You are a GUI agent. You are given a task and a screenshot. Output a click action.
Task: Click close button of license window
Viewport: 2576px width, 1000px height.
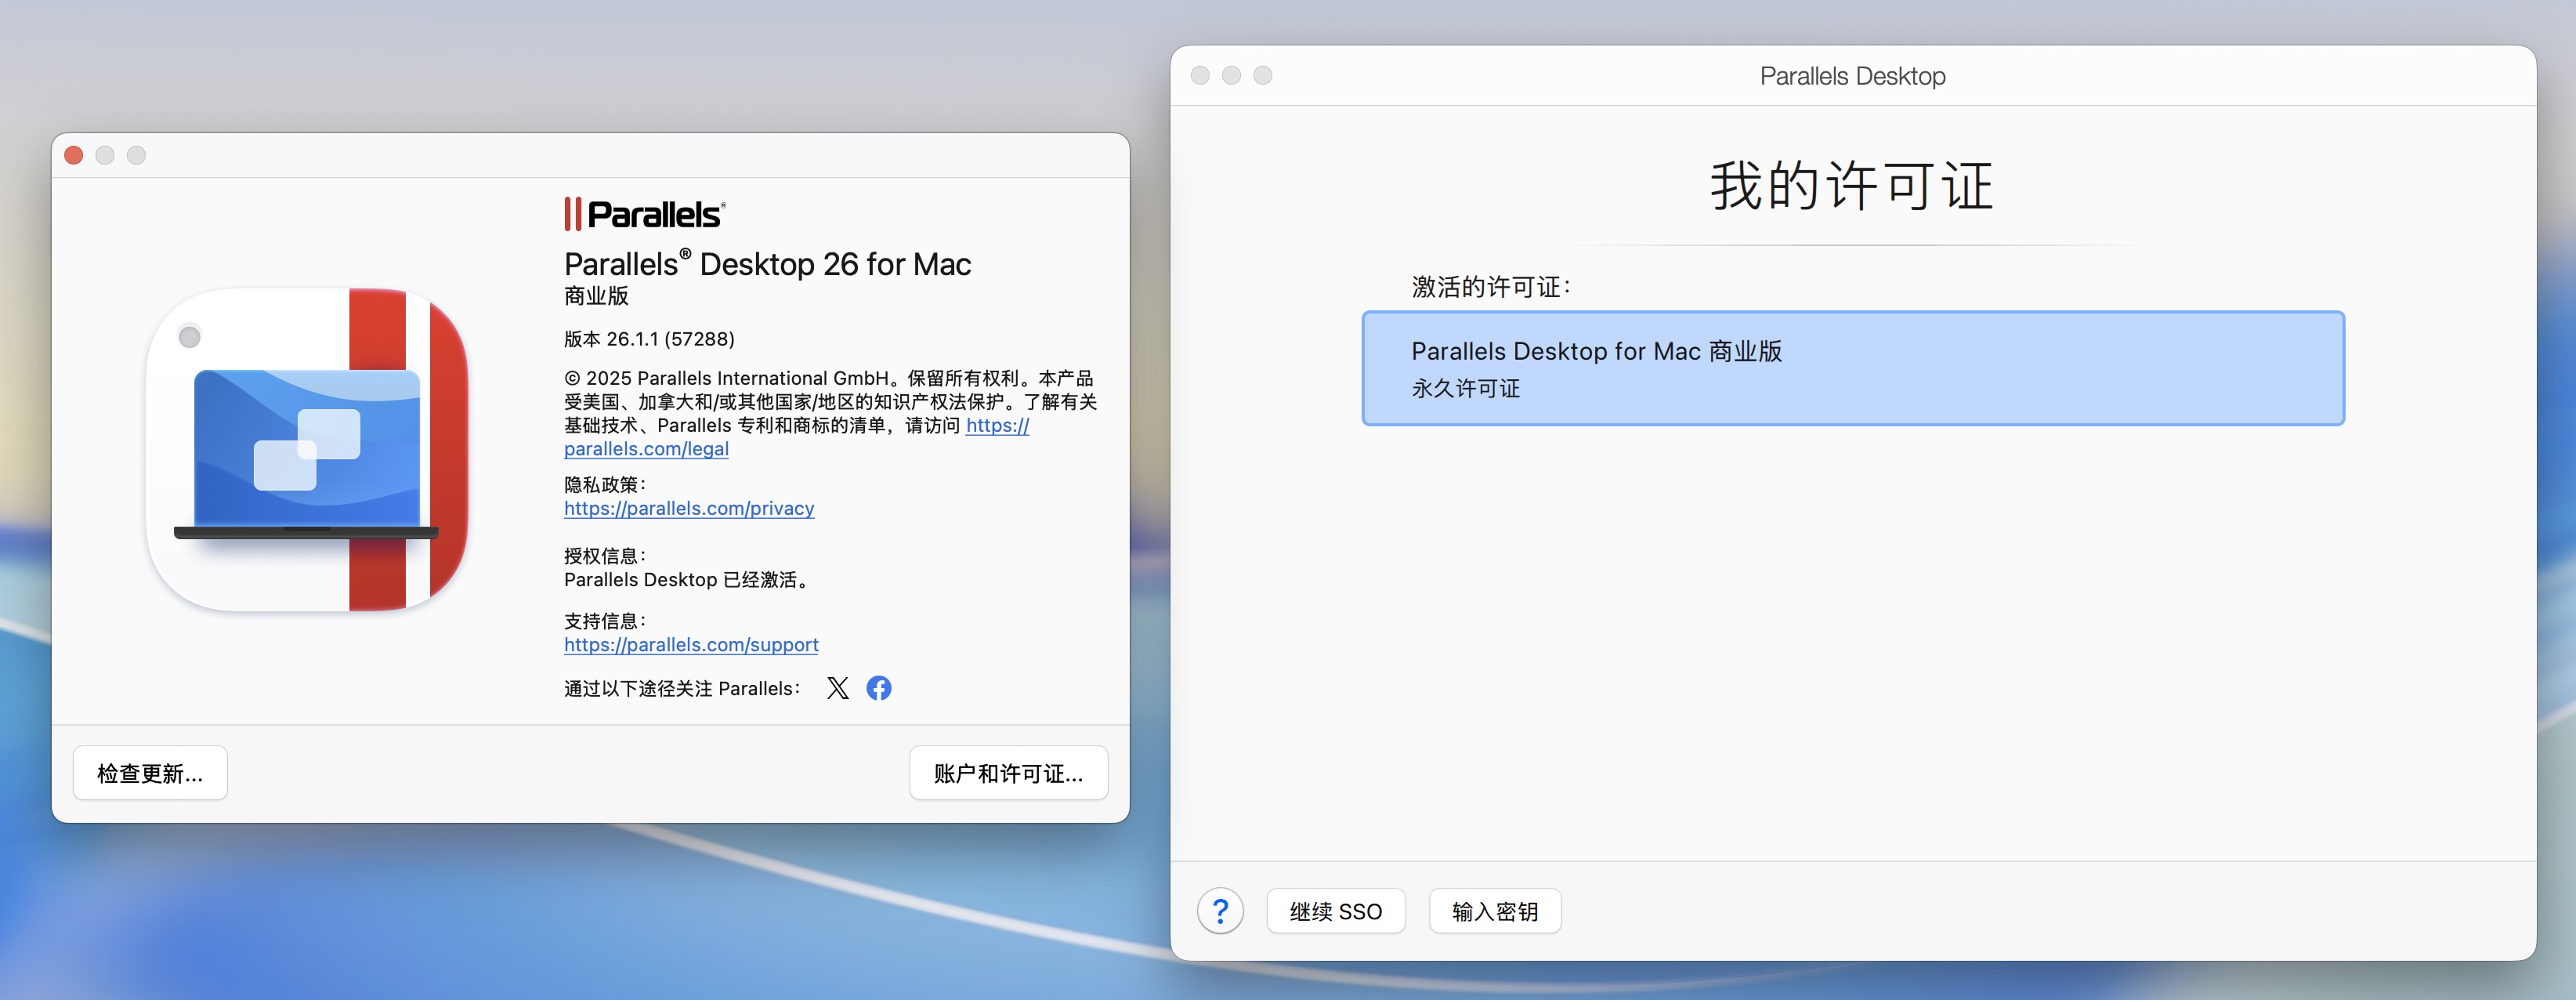1200,76
